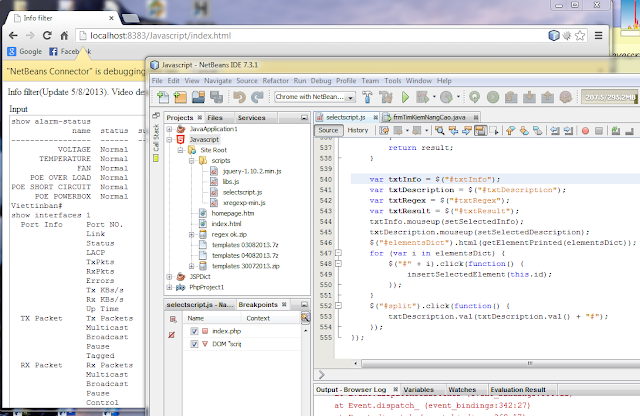Click the Source view button
Screen dimensions: 640x416
[328, 130]
